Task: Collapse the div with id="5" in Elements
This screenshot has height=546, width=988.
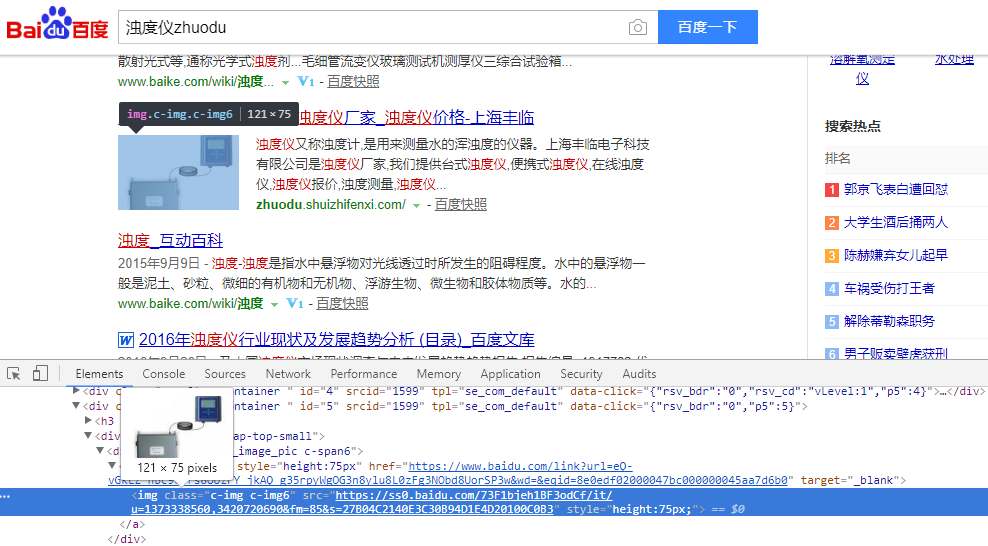Action: (77, 406)
